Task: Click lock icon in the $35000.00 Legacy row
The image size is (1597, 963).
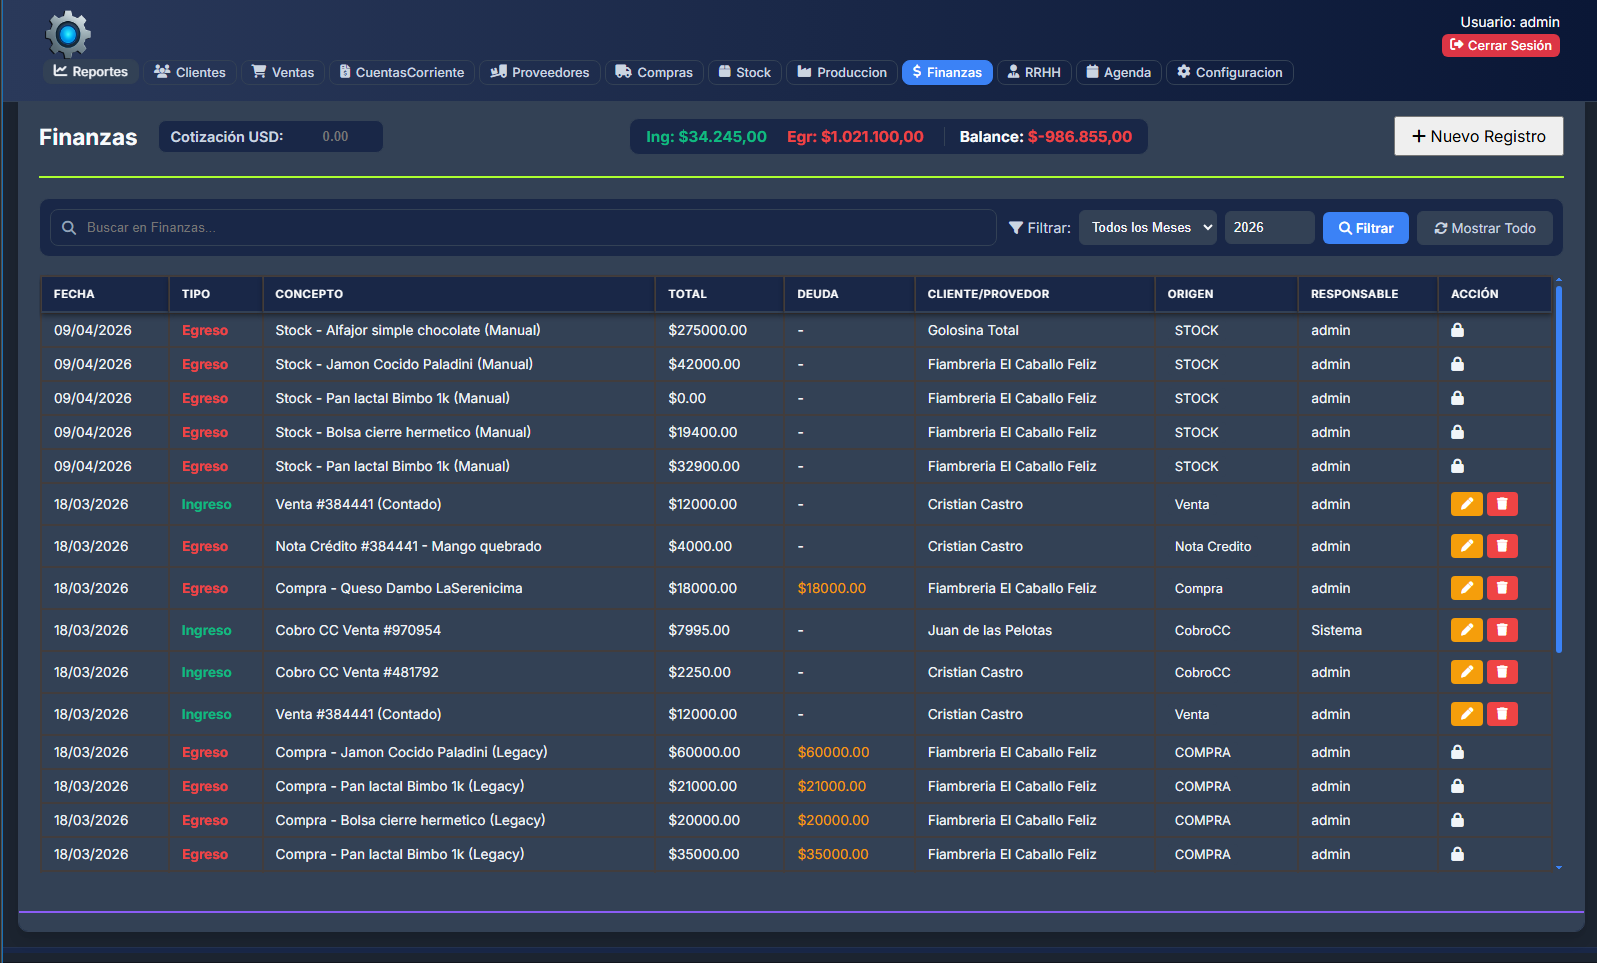Action: tap(1457, 854)
